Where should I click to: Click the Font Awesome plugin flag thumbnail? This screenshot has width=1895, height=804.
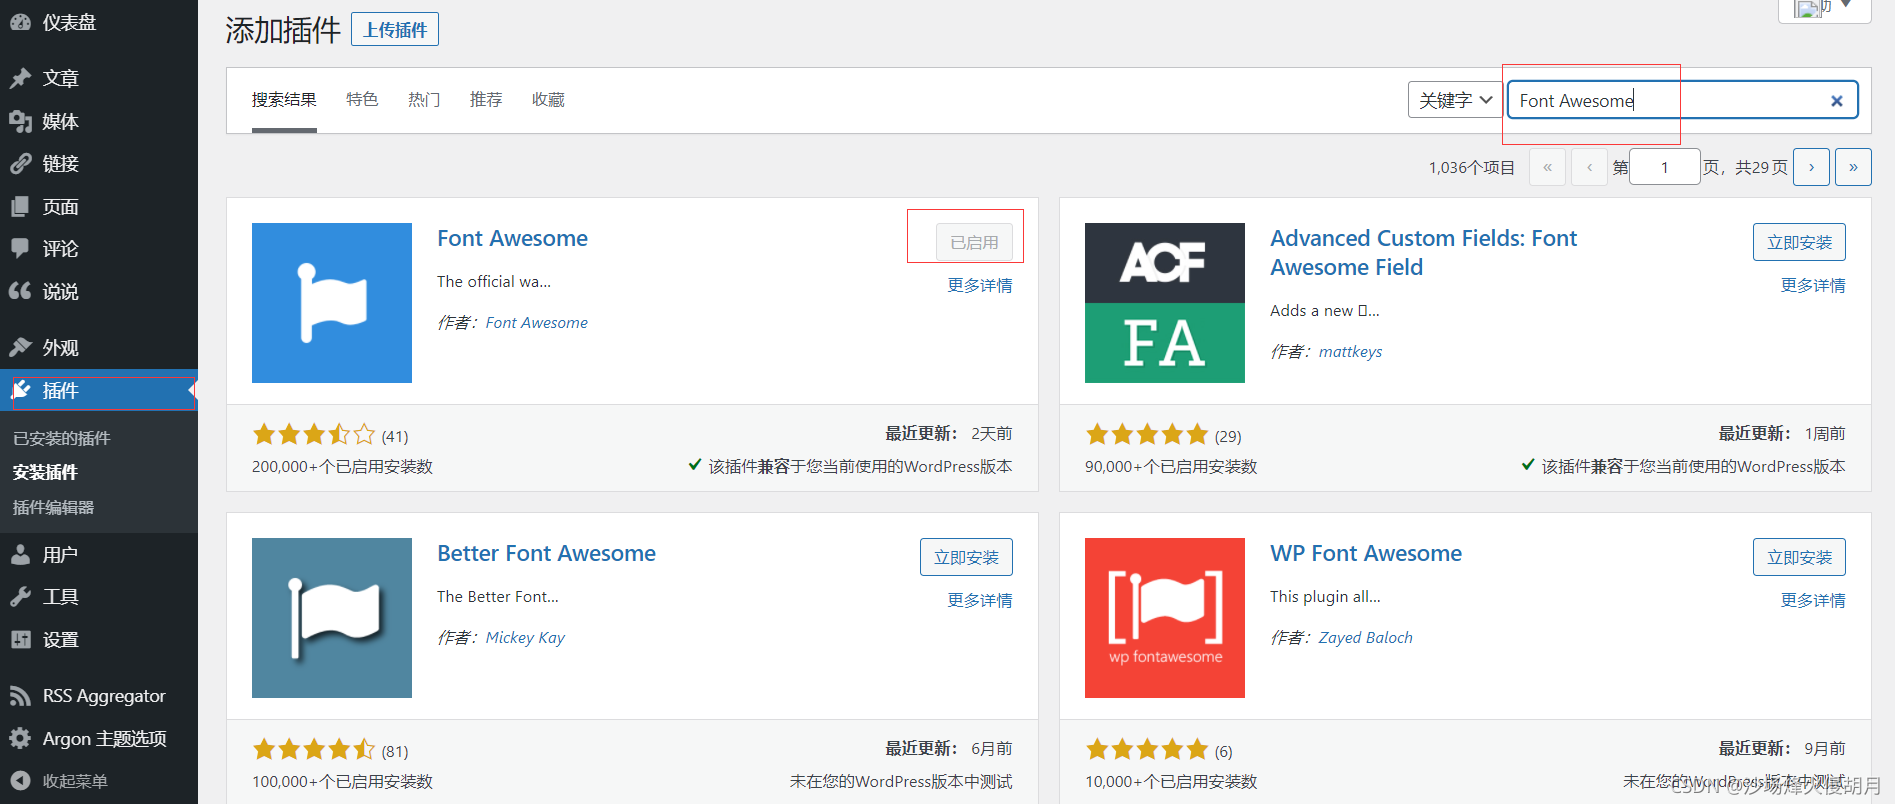pos(332,303)
